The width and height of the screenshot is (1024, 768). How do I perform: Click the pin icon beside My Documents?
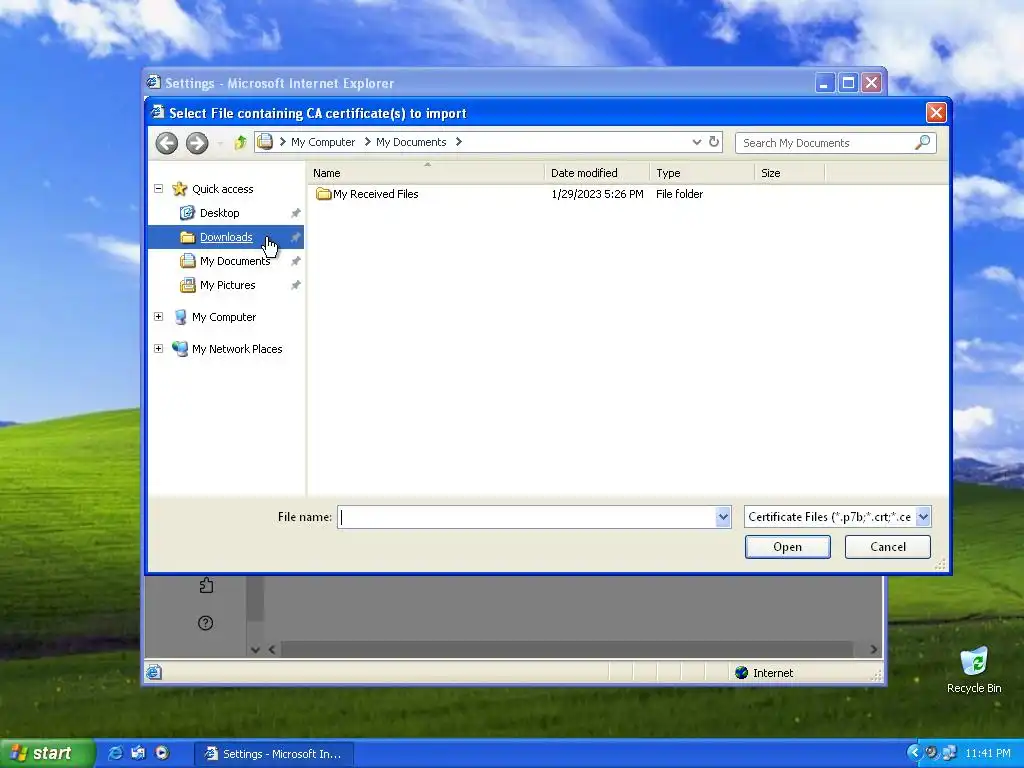click(295, 261)
